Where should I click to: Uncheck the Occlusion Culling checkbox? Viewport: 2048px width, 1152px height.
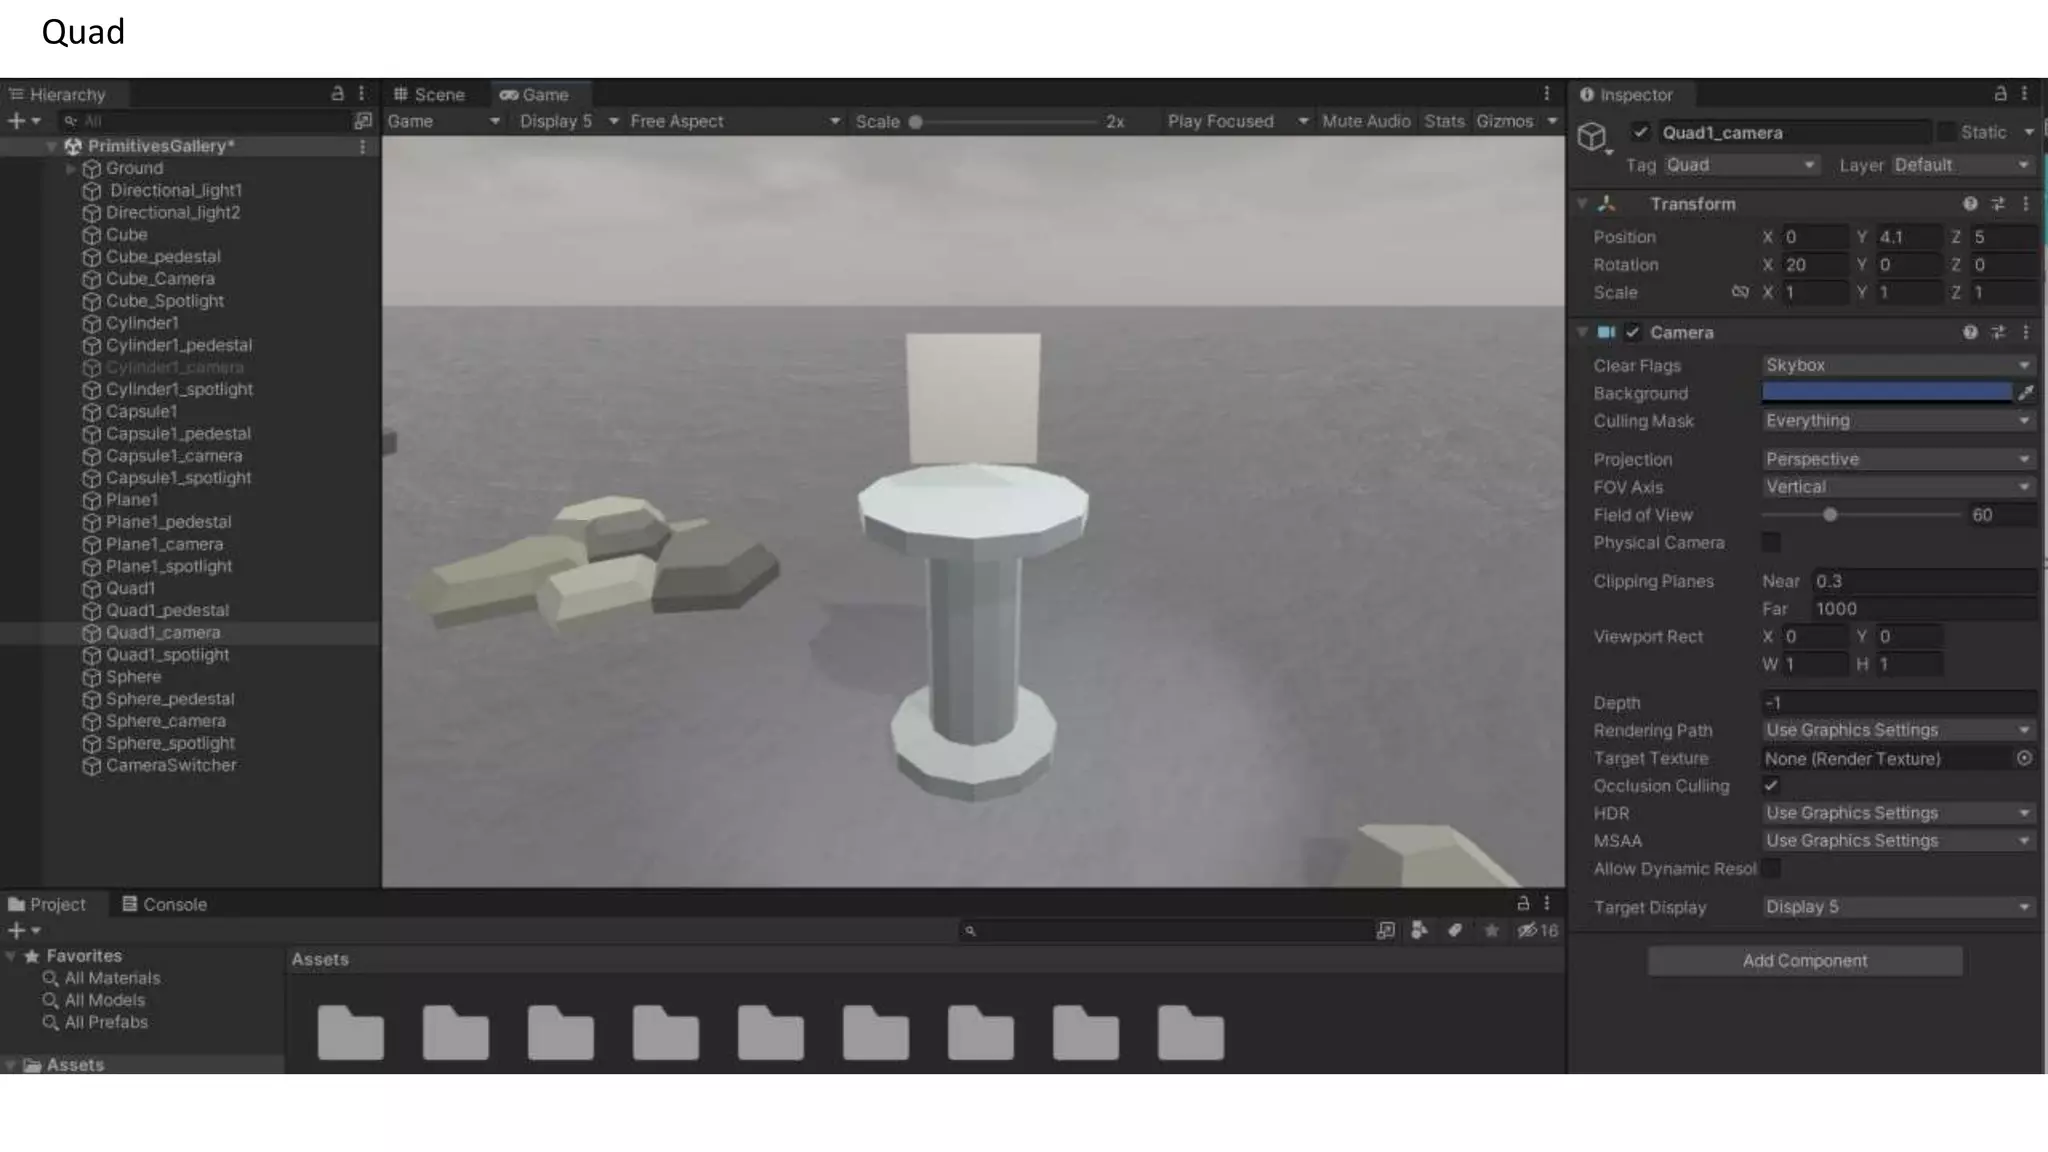click(x=1771, y=786)
